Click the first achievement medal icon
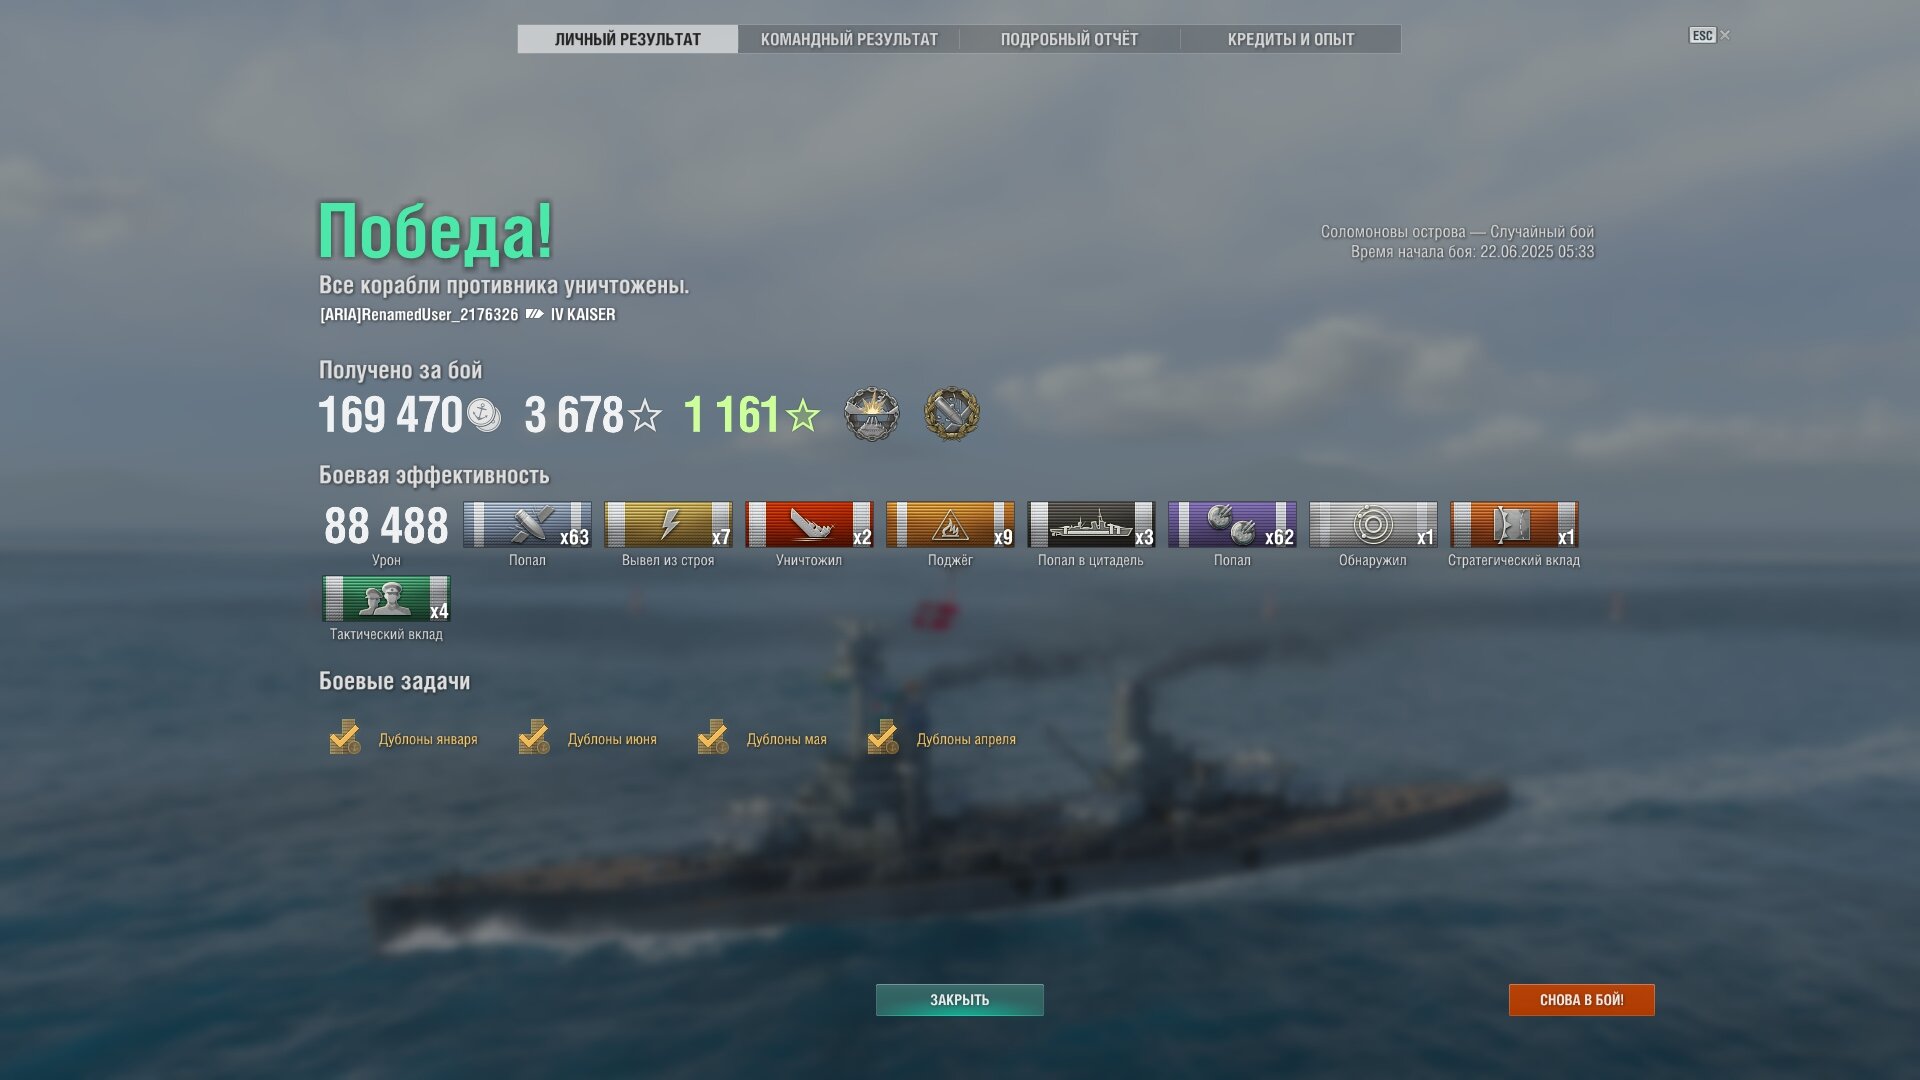The width and height of the screenshot is (1920, 1080). 871,414
